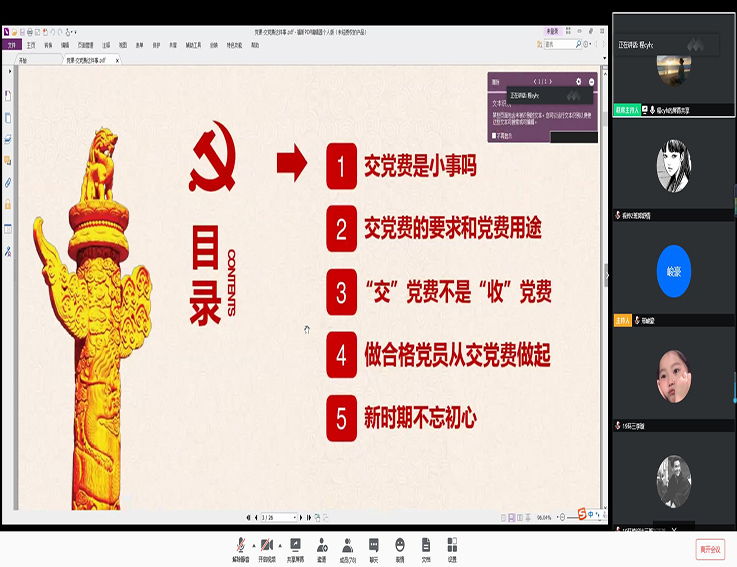Viewport: 737px width, 567px height.
Task: Click the Leave Meeting button
Action: click(710, 549)
